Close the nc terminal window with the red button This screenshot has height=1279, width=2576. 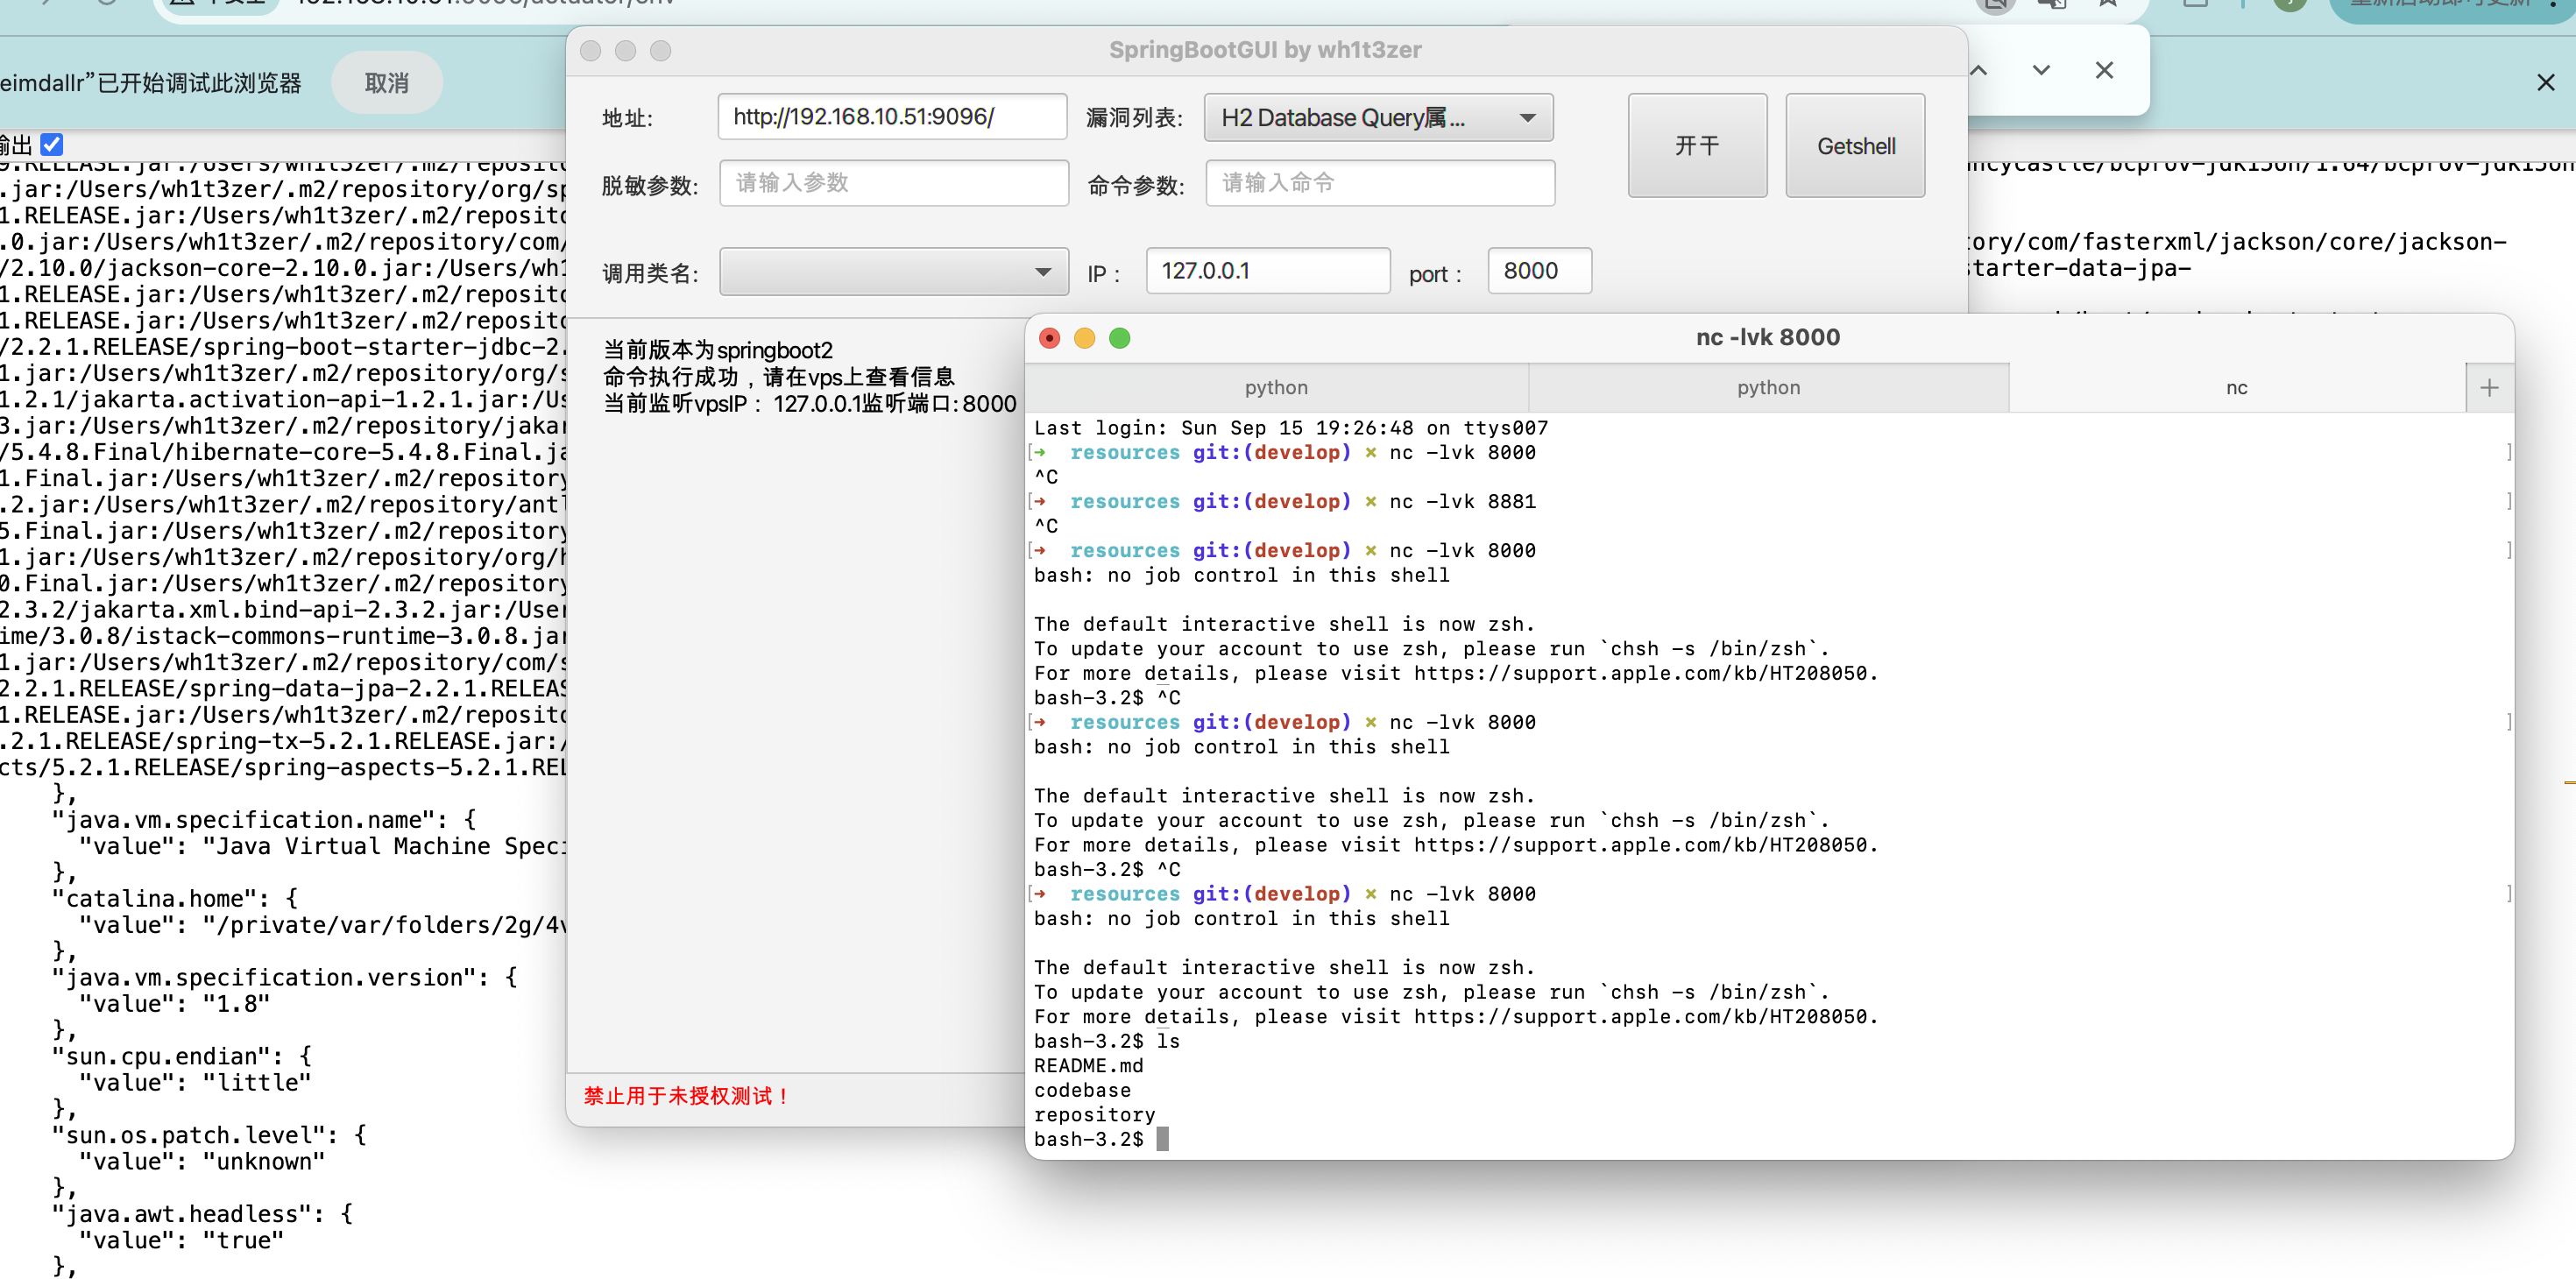[1049, 338]
